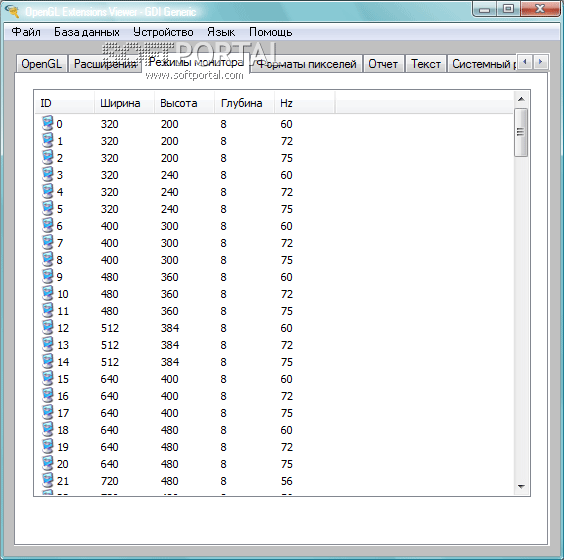Maximize the OpenGL Extensions Viewer window
The width and height of the screenshot is (564, 560).
point(508,9)
